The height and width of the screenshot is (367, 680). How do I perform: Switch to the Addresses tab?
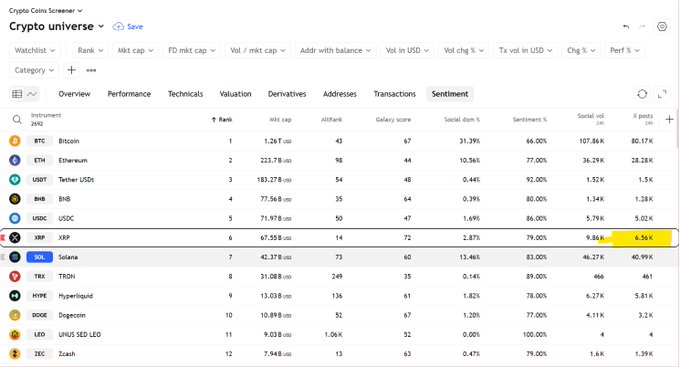pyautogui.click(x=340, y=94)
